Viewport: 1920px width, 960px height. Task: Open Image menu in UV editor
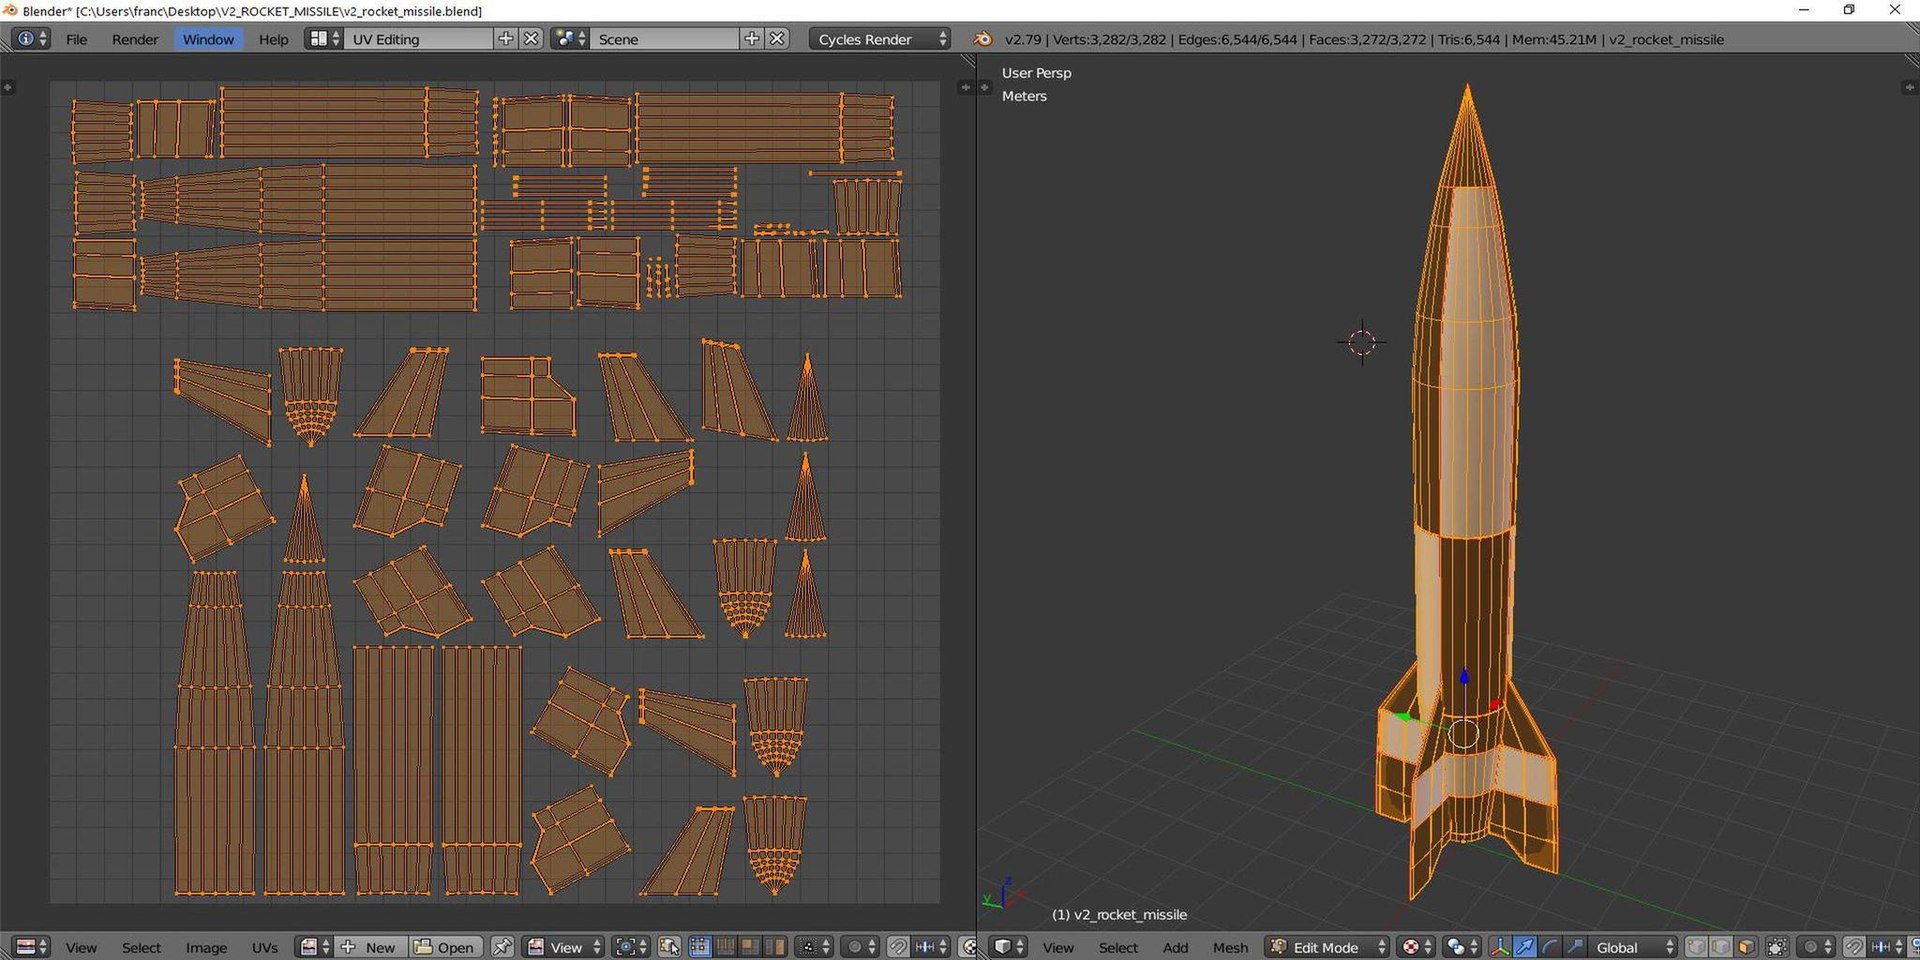[206, 947]
